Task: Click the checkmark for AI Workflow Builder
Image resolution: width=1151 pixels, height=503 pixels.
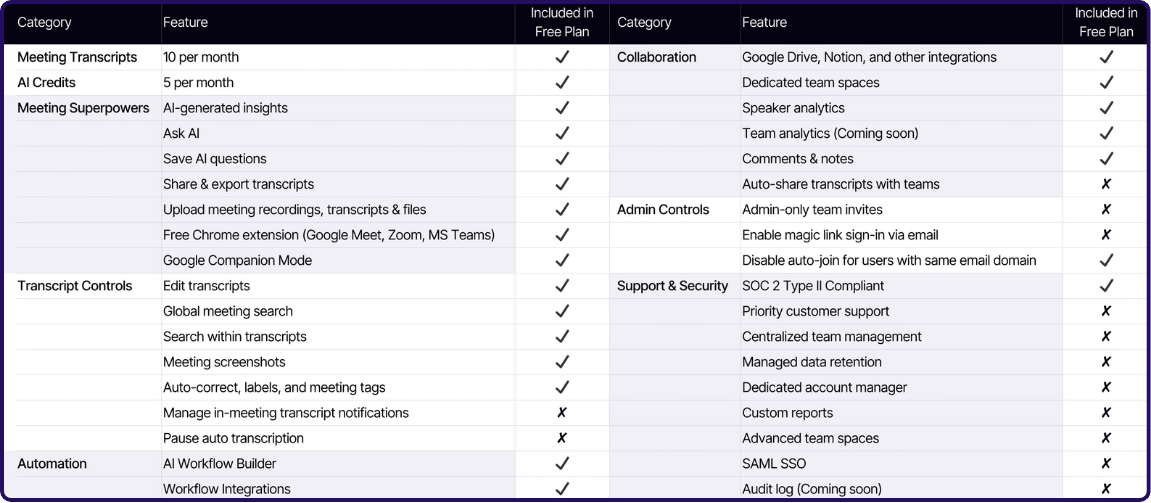Action: [562, 464]
